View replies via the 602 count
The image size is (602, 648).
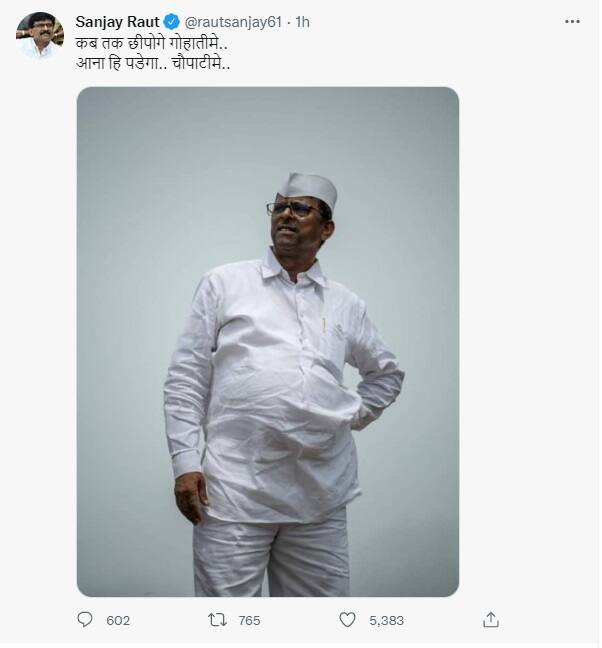(x=118, y=620)
